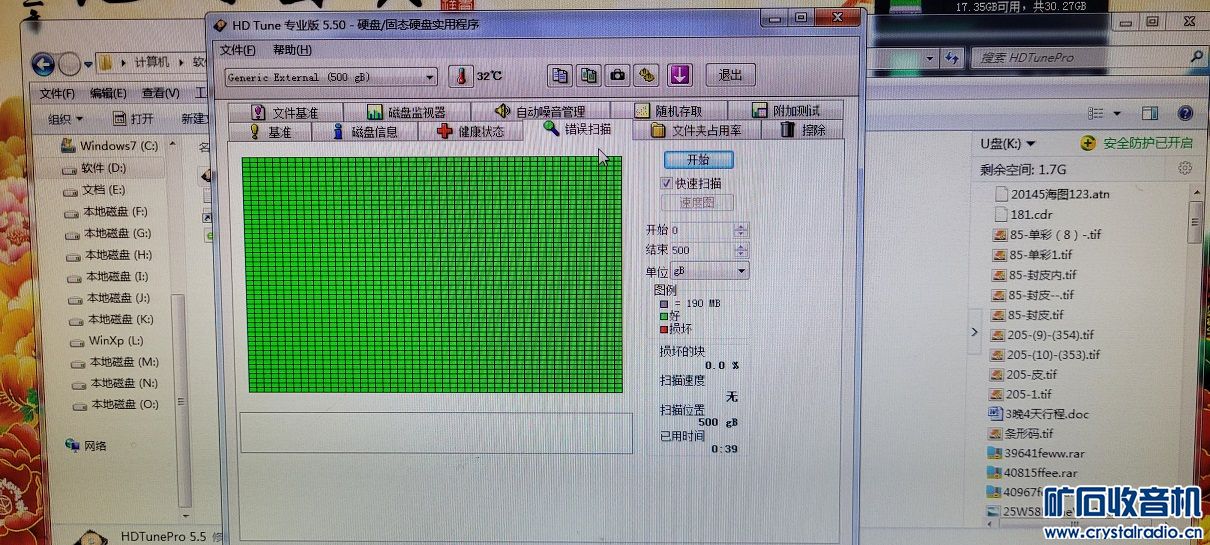This screenshot has width=1210, height=545.
Task: Open the 组织 dropdown in Explorer
Action: pyautogui.click(x=67, y=118)
